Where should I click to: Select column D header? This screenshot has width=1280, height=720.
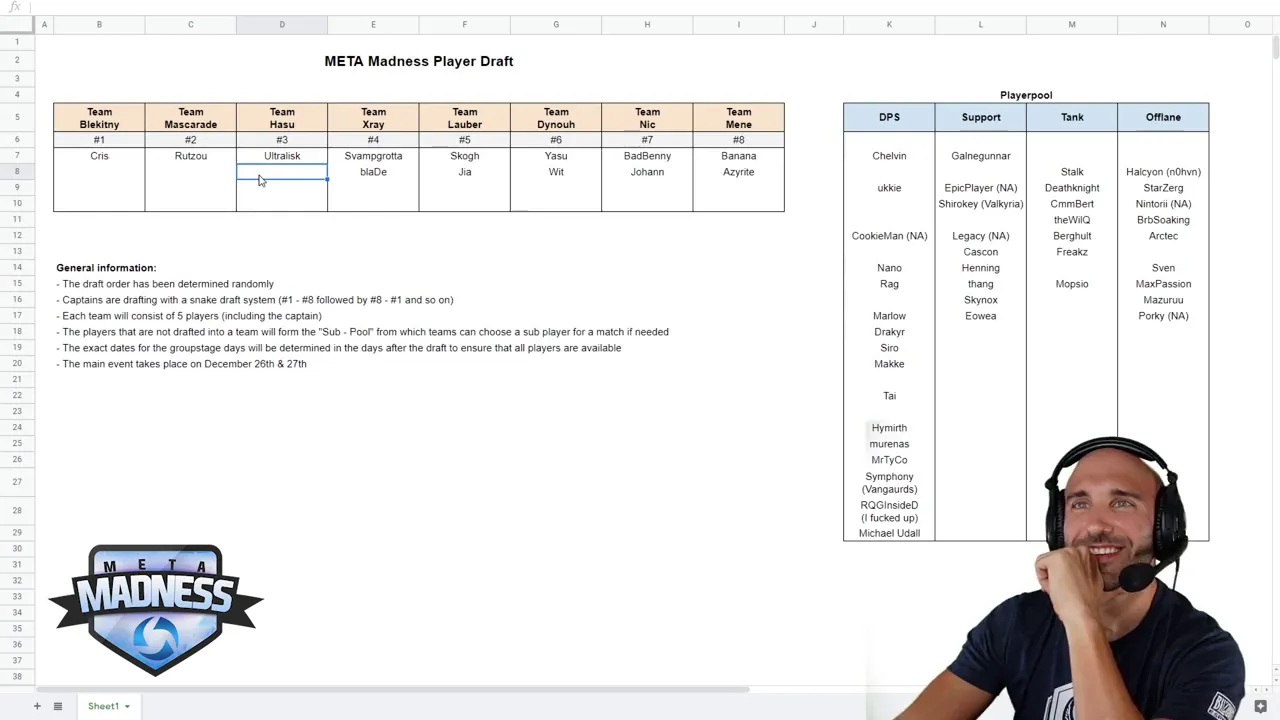282,24
